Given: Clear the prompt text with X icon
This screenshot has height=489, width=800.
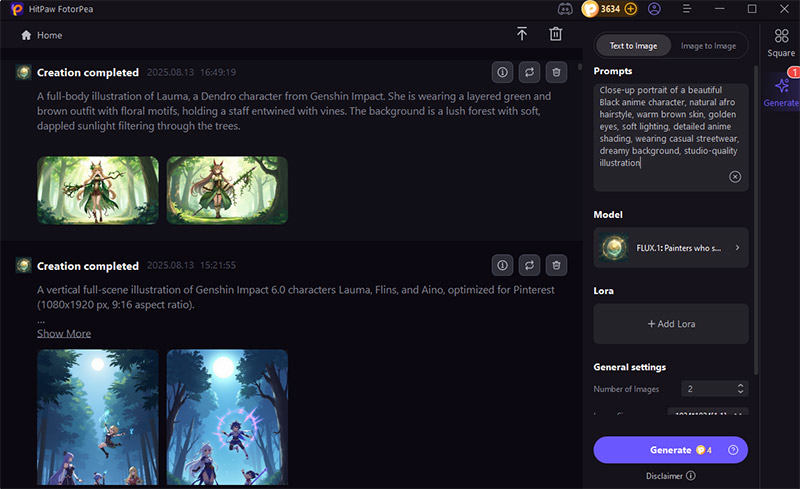Looking at the screenshot, I should tap(735, 177).
